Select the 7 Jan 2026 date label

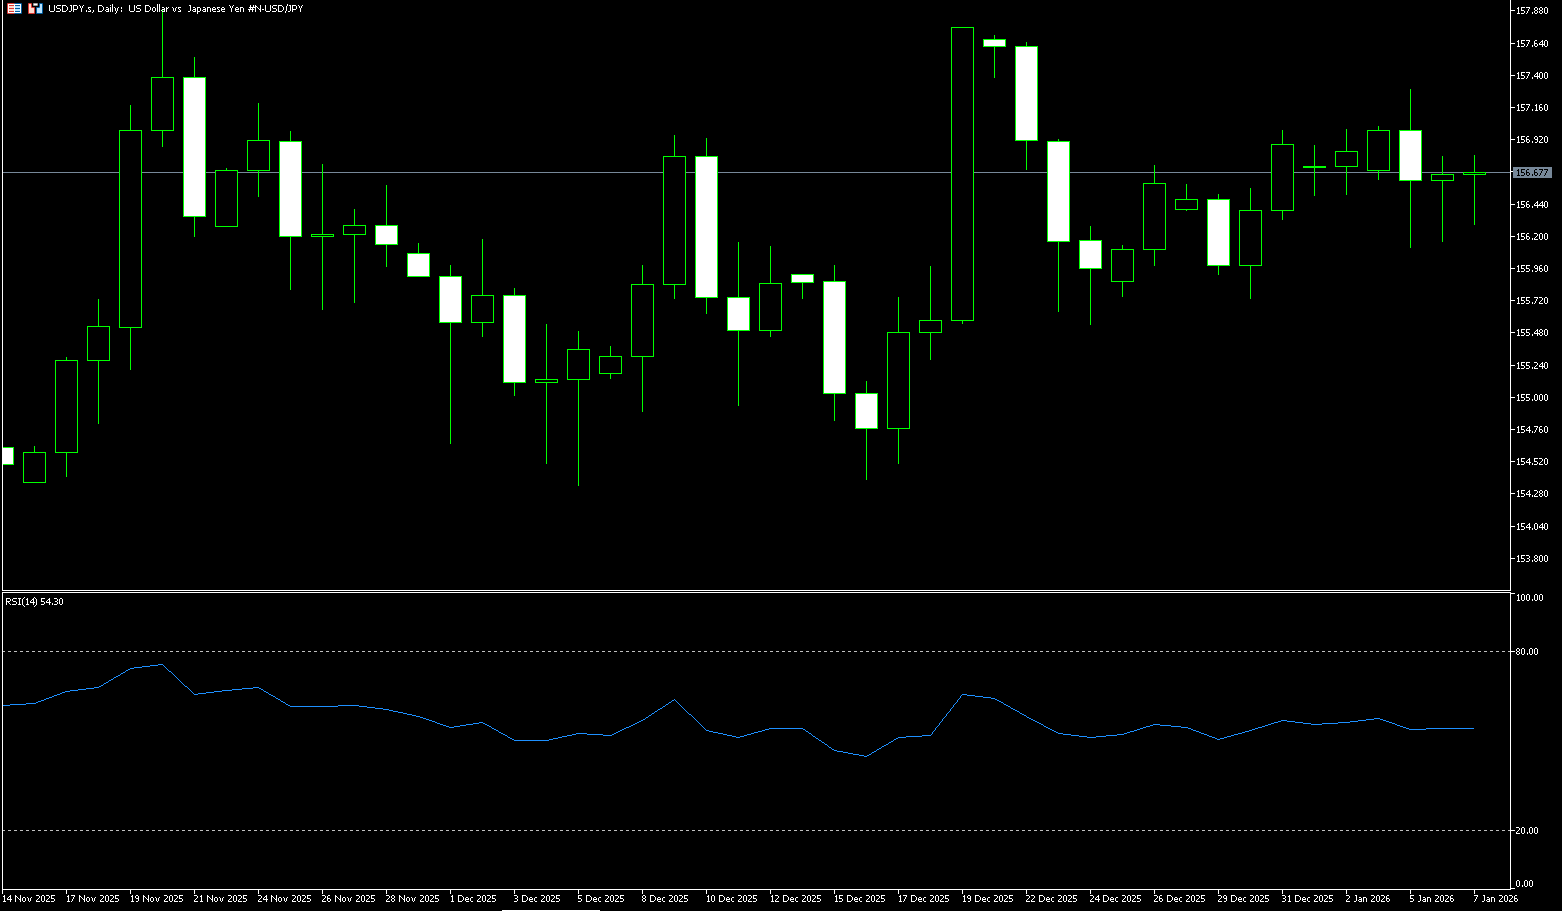[x=1495, y=898]
